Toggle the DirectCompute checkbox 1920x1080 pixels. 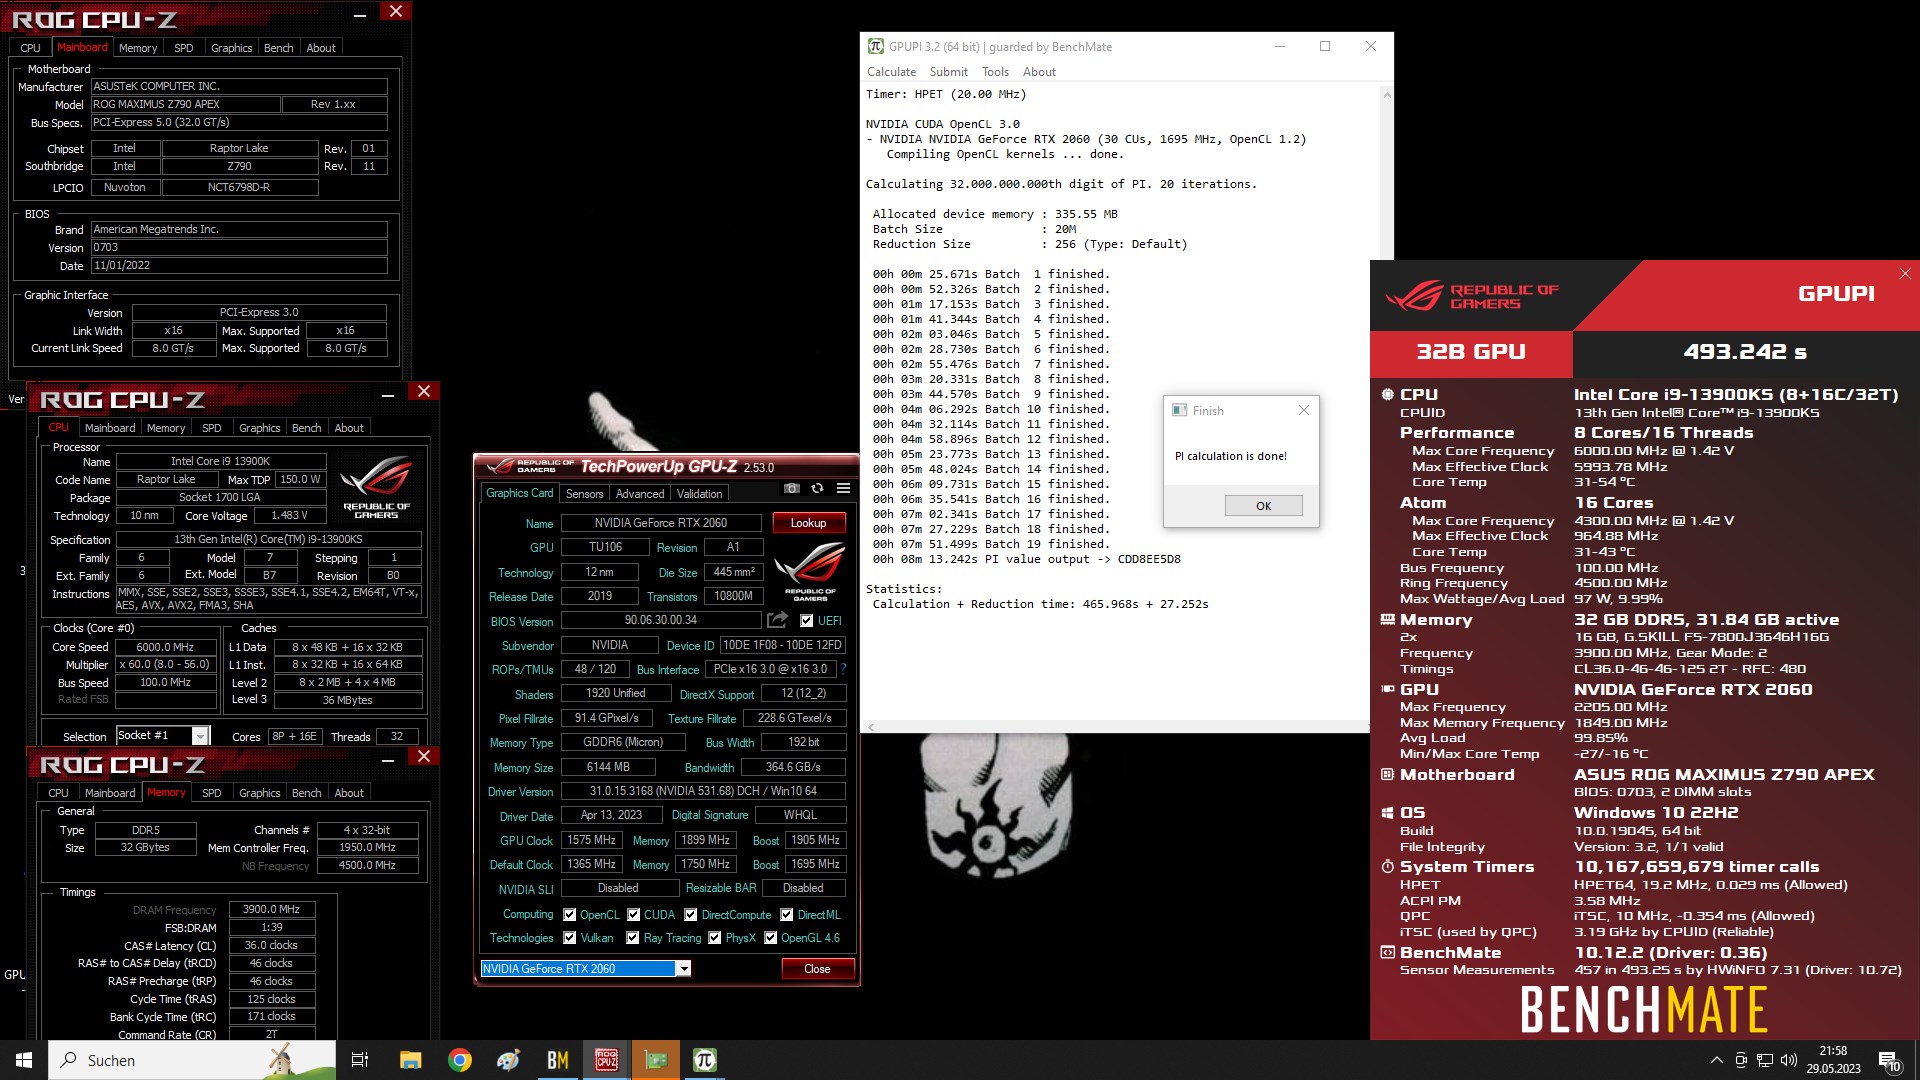[690, 914]
